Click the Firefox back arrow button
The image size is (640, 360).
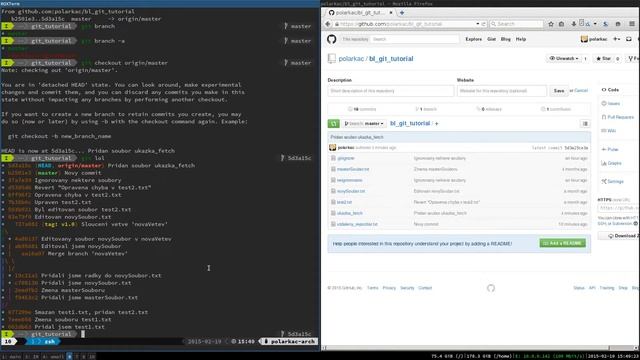[328, 24]
